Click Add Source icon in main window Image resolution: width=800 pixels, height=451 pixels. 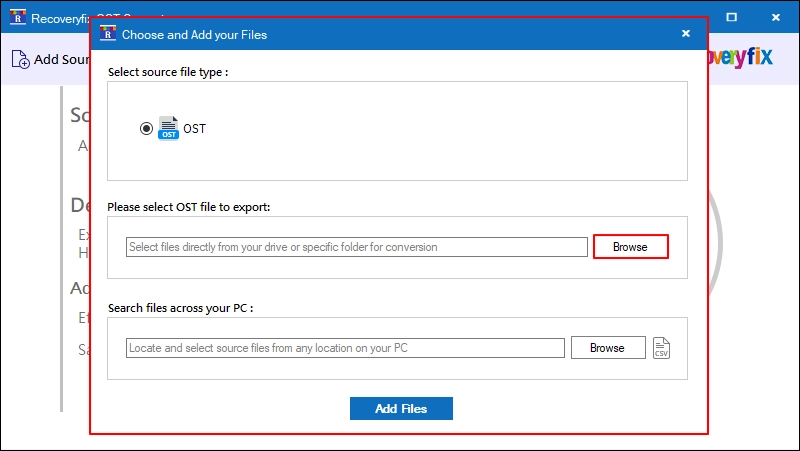pos(20,59)
